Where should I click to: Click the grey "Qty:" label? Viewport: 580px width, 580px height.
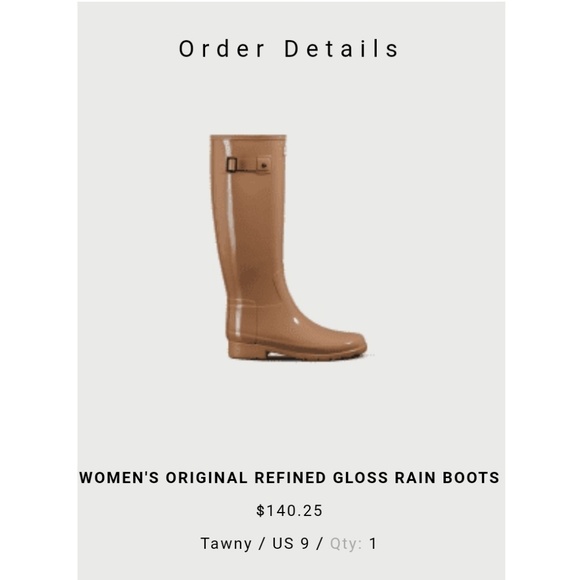point(346,544)
